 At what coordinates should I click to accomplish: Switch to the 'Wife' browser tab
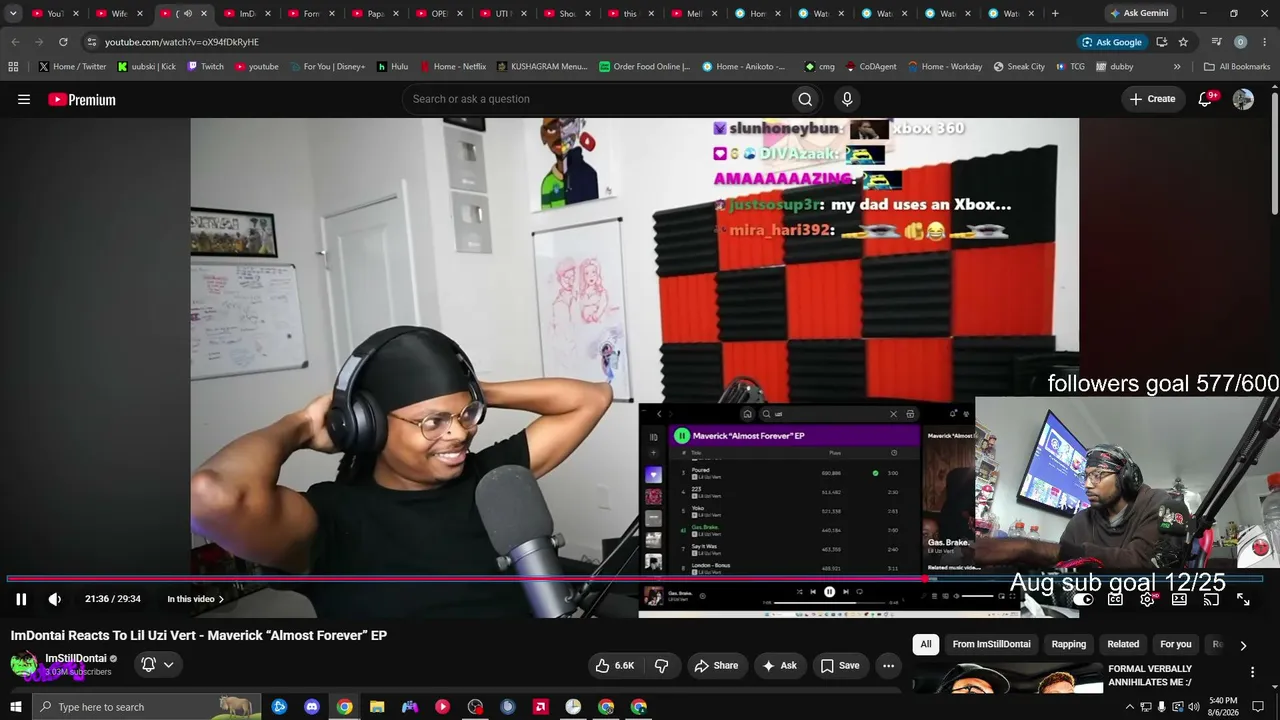(118, 13)
